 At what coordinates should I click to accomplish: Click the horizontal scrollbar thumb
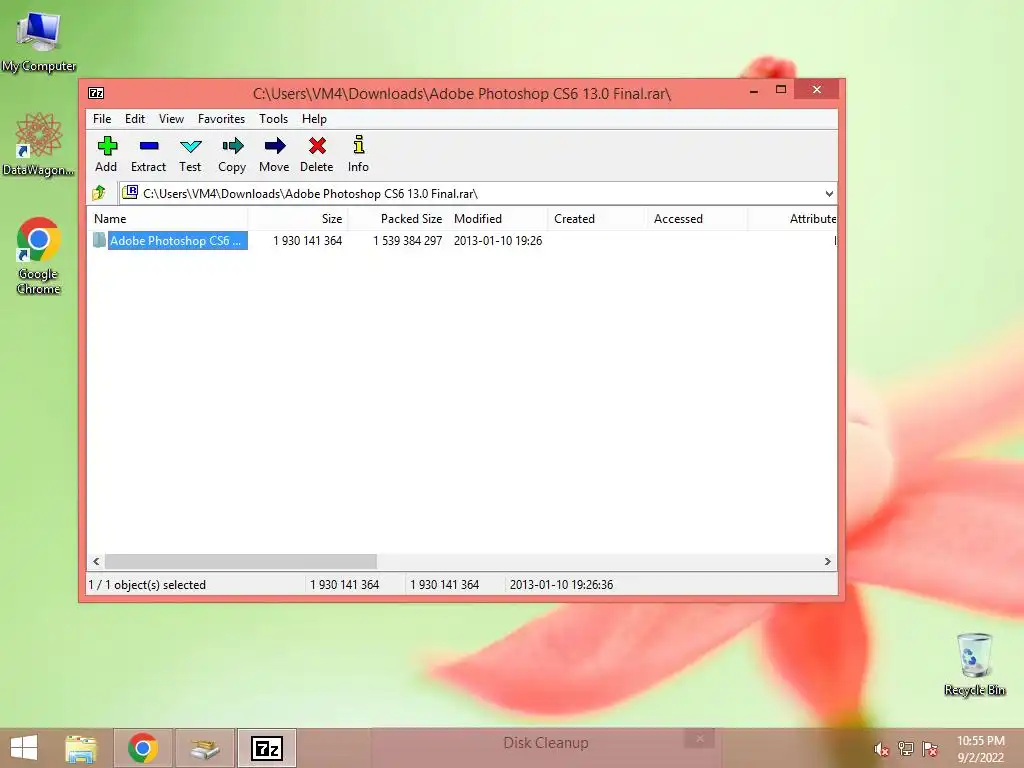[x=241, y=562]
